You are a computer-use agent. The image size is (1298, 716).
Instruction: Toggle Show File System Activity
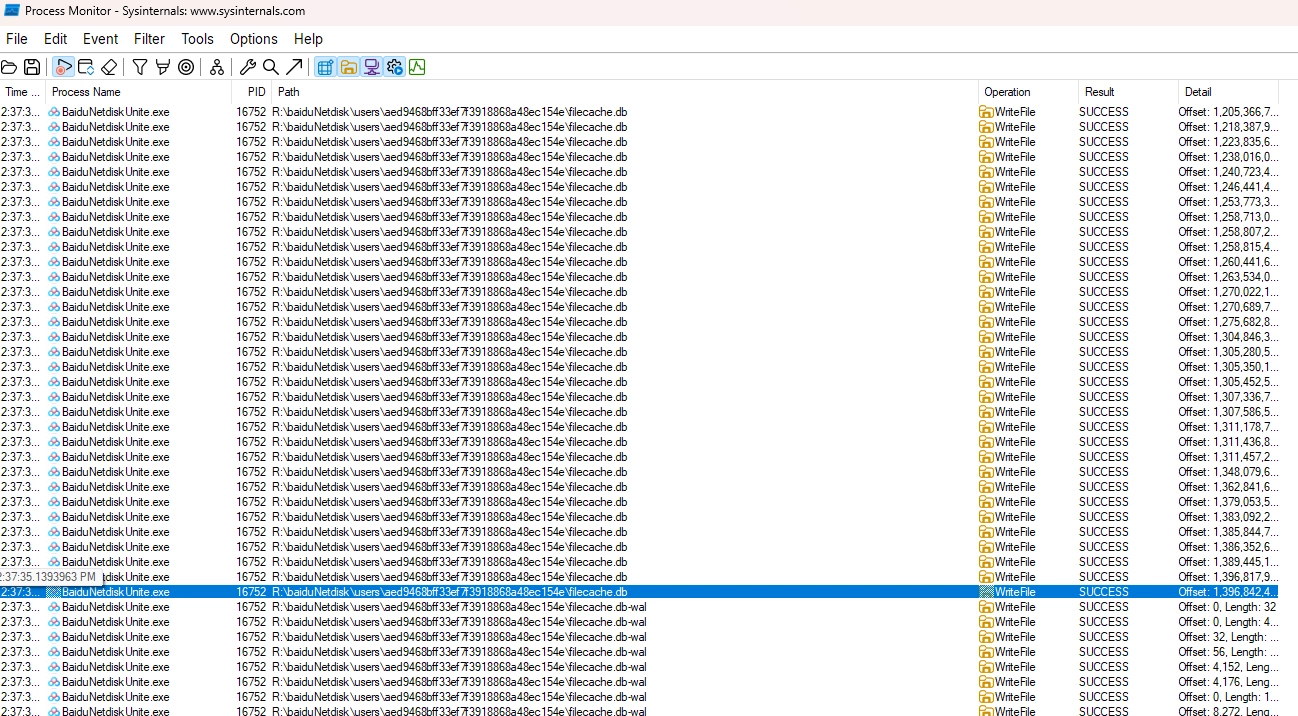348,67
